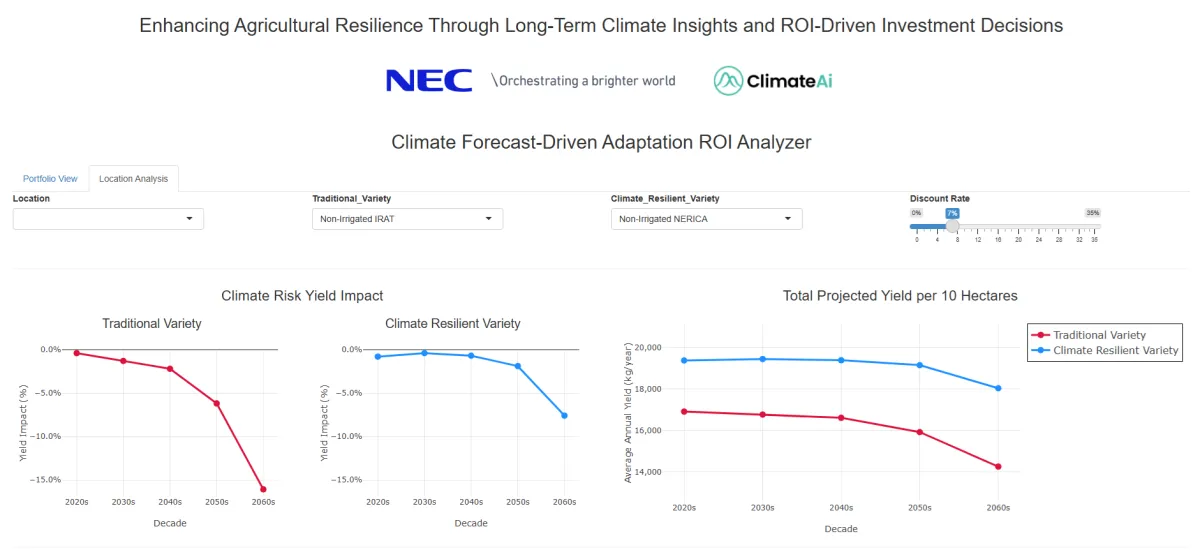
Task: Expand the Climate_Resilient_Variety dropdown
Action: (x=706, y=219)
